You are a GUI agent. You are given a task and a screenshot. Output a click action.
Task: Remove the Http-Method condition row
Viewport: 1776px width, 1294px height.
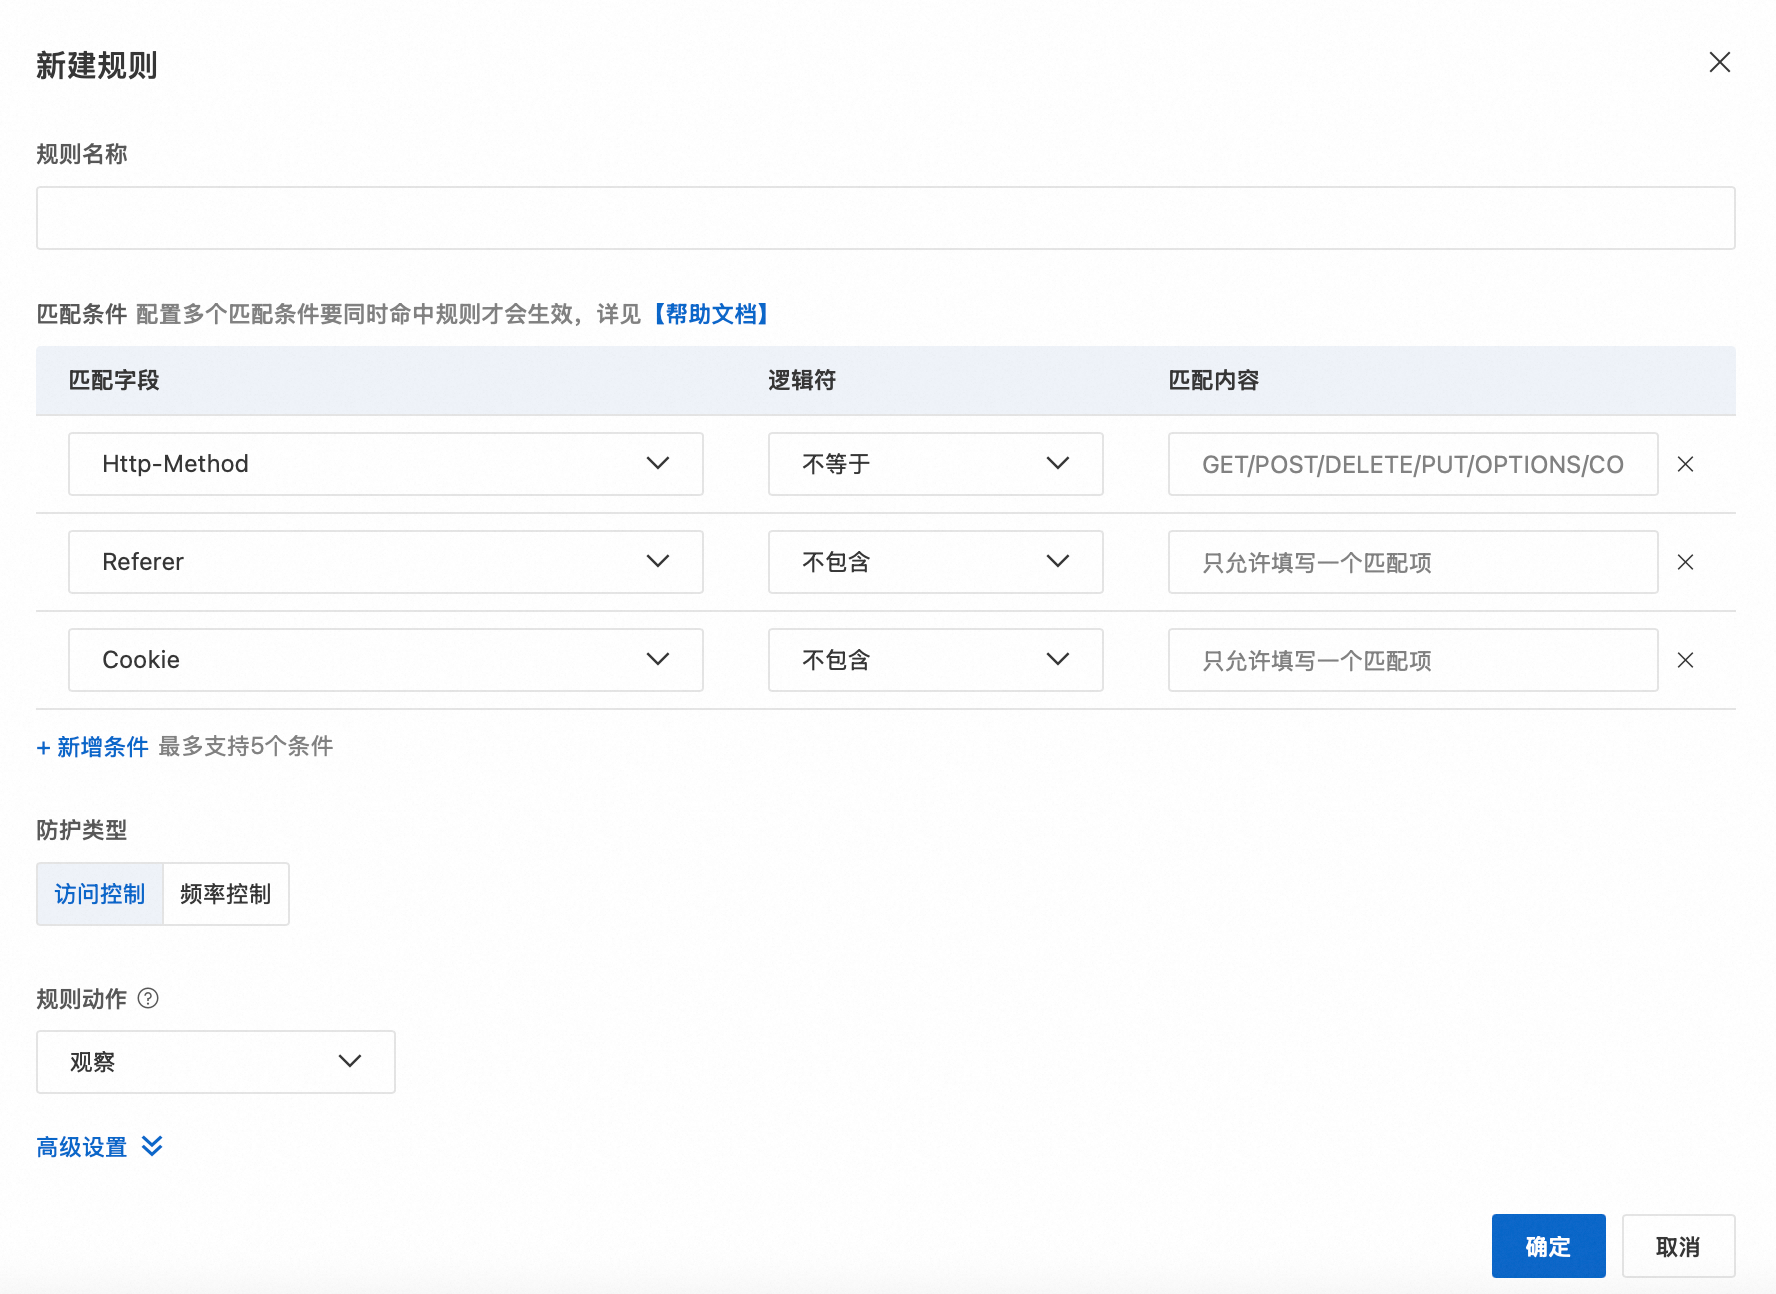click(1685, 464)
